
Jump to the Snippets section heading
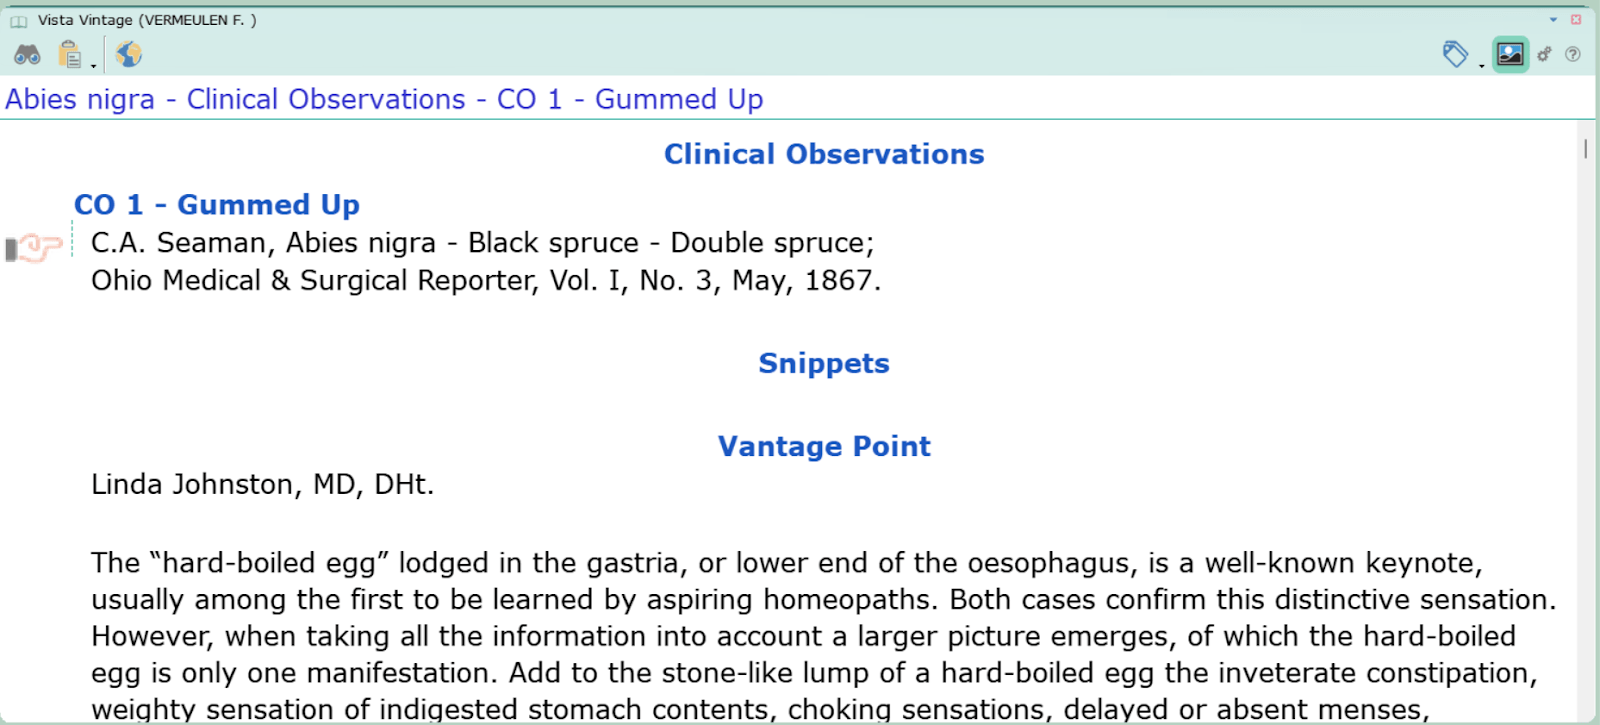pyautogui.click(x=824, y=363)
